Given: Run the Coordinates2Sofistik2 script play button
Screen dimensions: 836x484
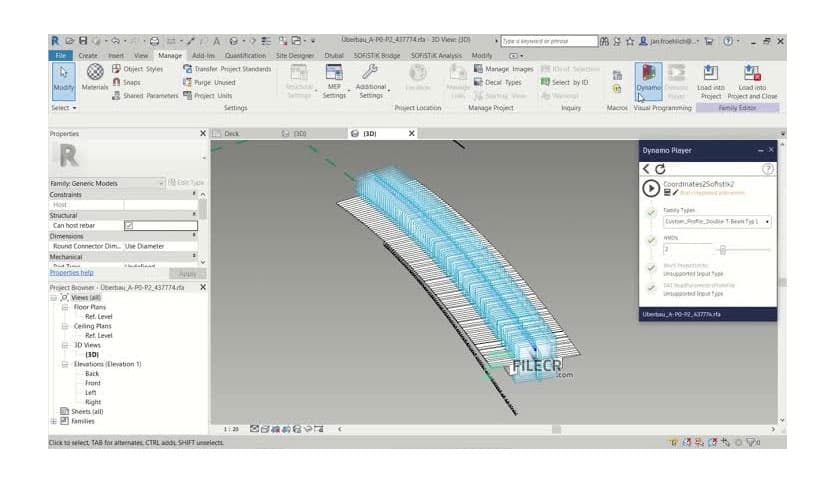Looking at the screenshot, I should click(650, 188).
